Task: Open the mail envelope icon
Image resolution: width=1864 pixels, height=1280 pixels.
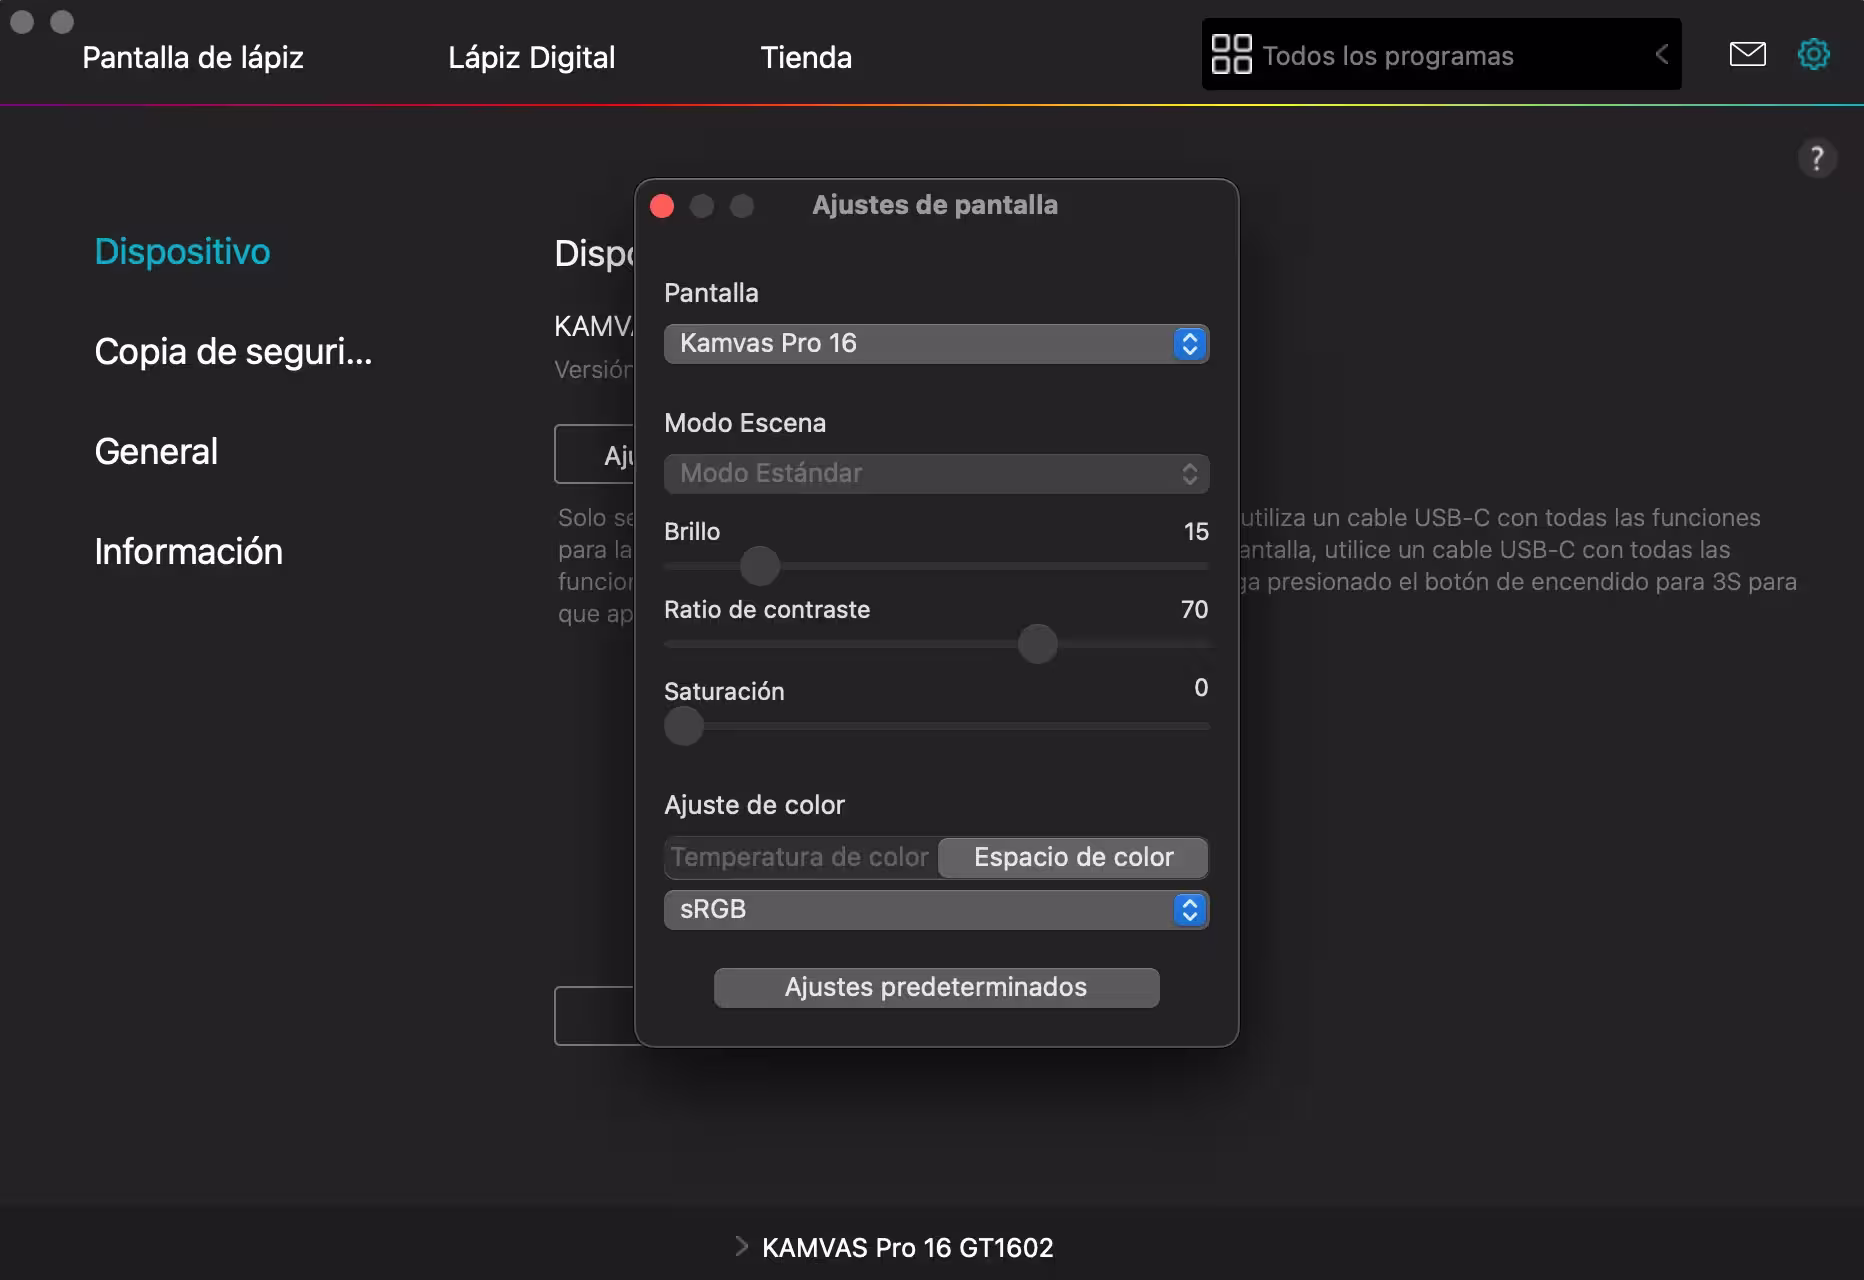Action: coord(1747,54)
